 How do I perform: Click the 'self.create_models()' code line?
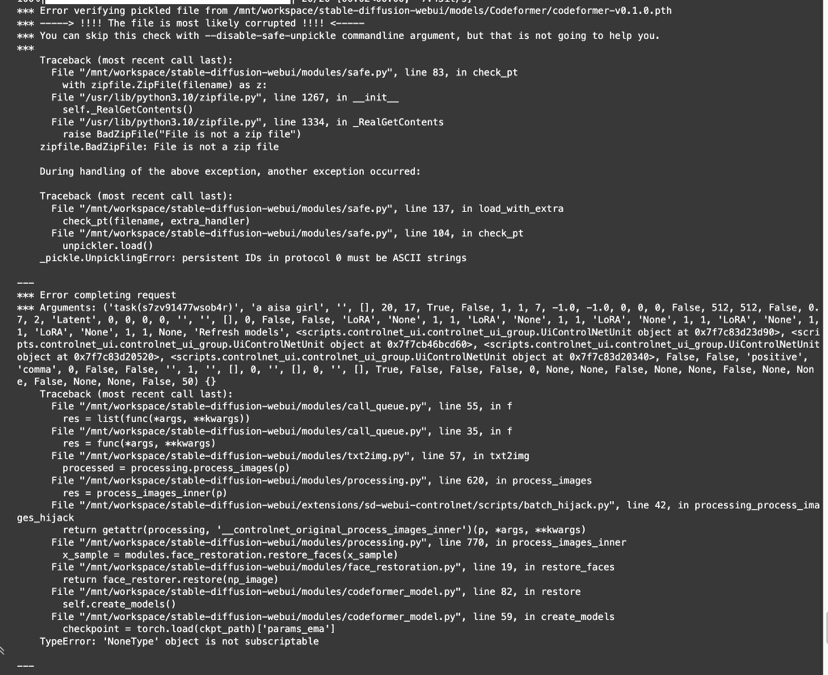click(119, 604)
